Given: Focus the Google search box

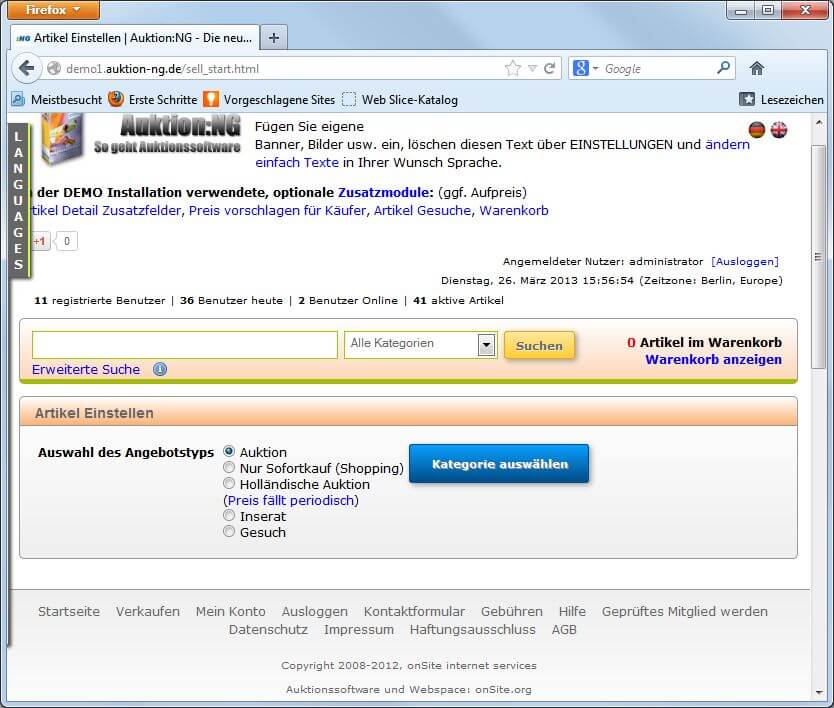Looking at the screenshot, I should tap(657, 68).
